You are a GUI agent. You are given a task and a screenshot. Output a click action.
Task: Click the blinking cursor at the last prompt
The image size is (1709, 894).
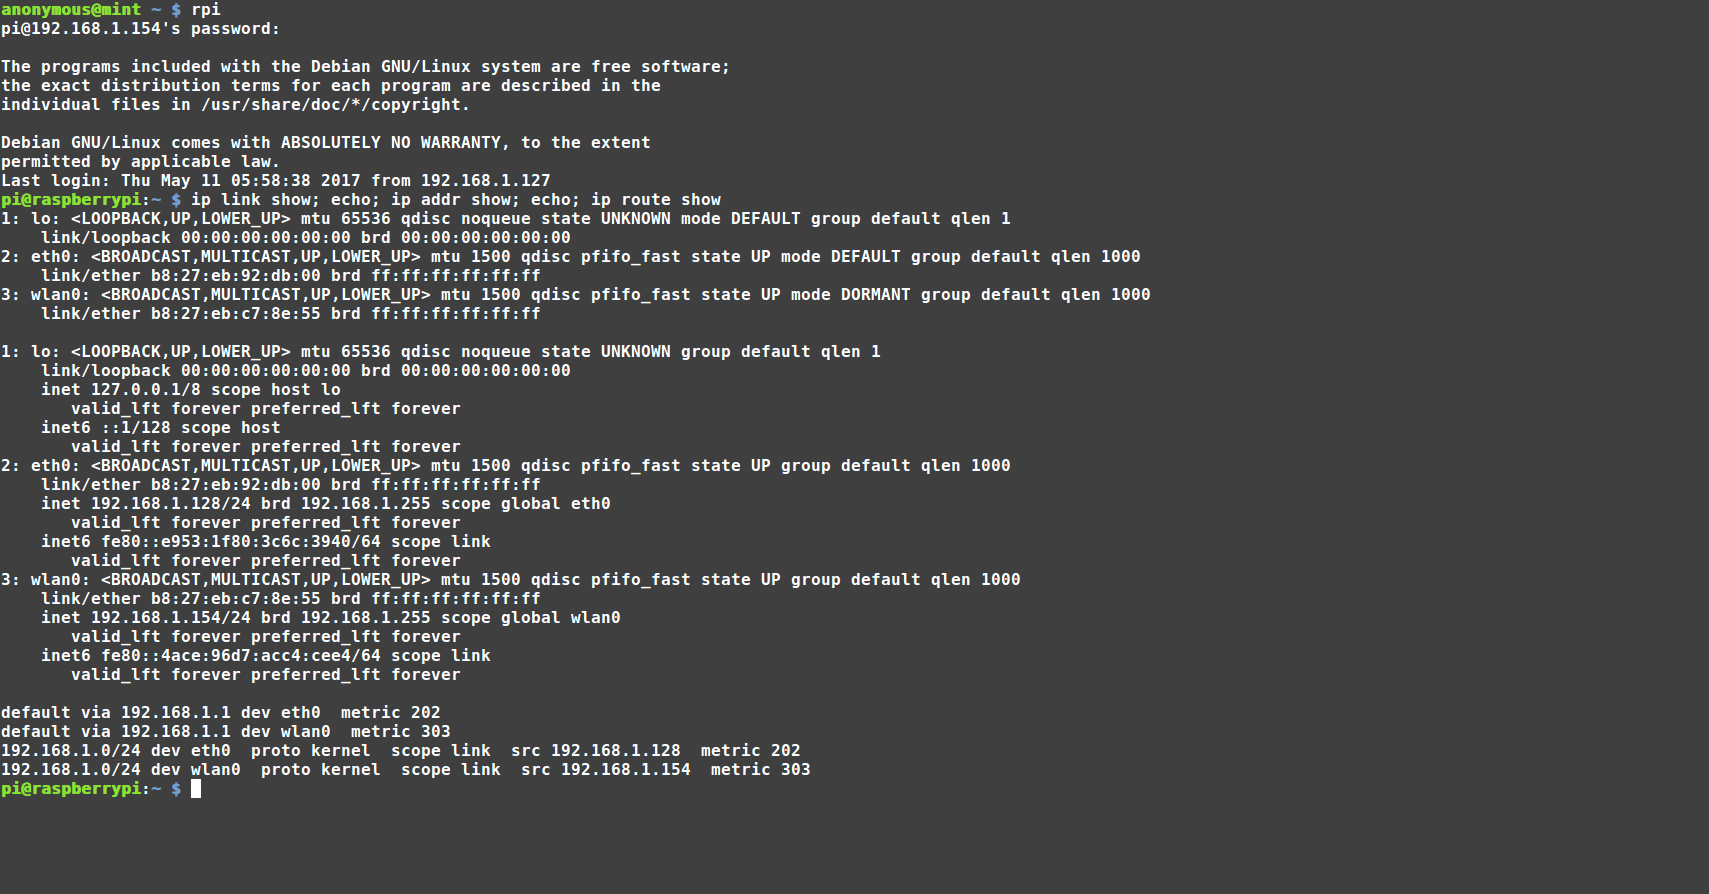[196, 789]
